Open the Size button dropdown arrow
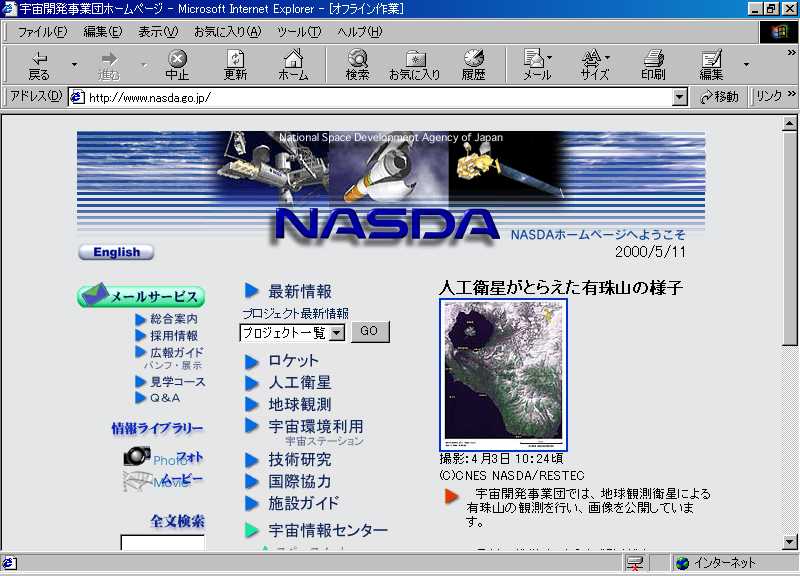The image size is (800, 576). 607,57
